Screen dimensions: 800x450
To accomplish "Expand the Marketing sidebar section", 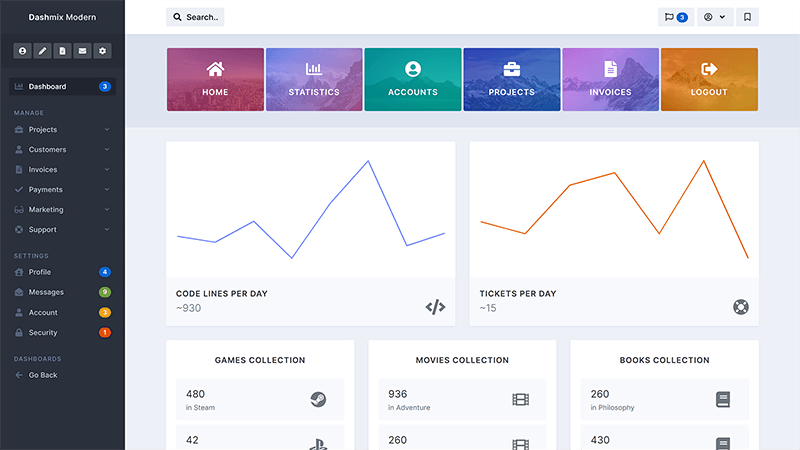I will pos(62,210).
